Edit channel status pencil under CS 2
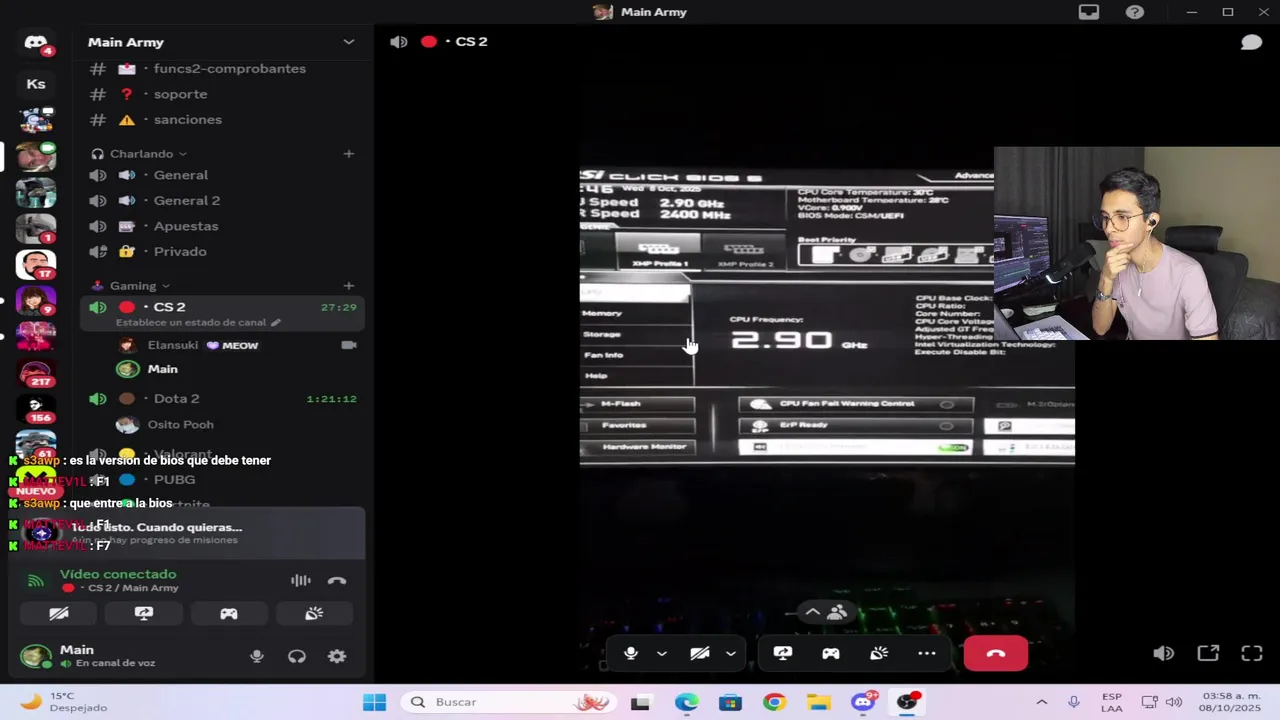Image resolution: width=1280 pixels, height=720 pixels. pyautogui.click(x=276, y=323)
